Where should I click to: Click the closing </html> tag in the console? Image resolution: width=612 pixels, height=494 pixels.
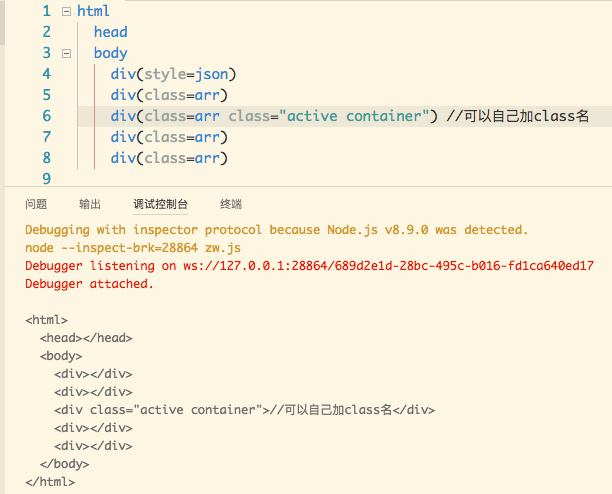click(x=49, y=482)
